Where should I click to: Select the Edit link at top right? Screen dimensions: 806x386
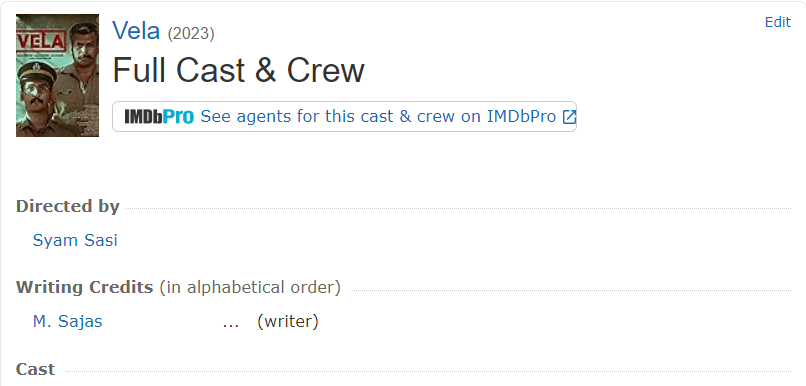click(x=778, y=22)
